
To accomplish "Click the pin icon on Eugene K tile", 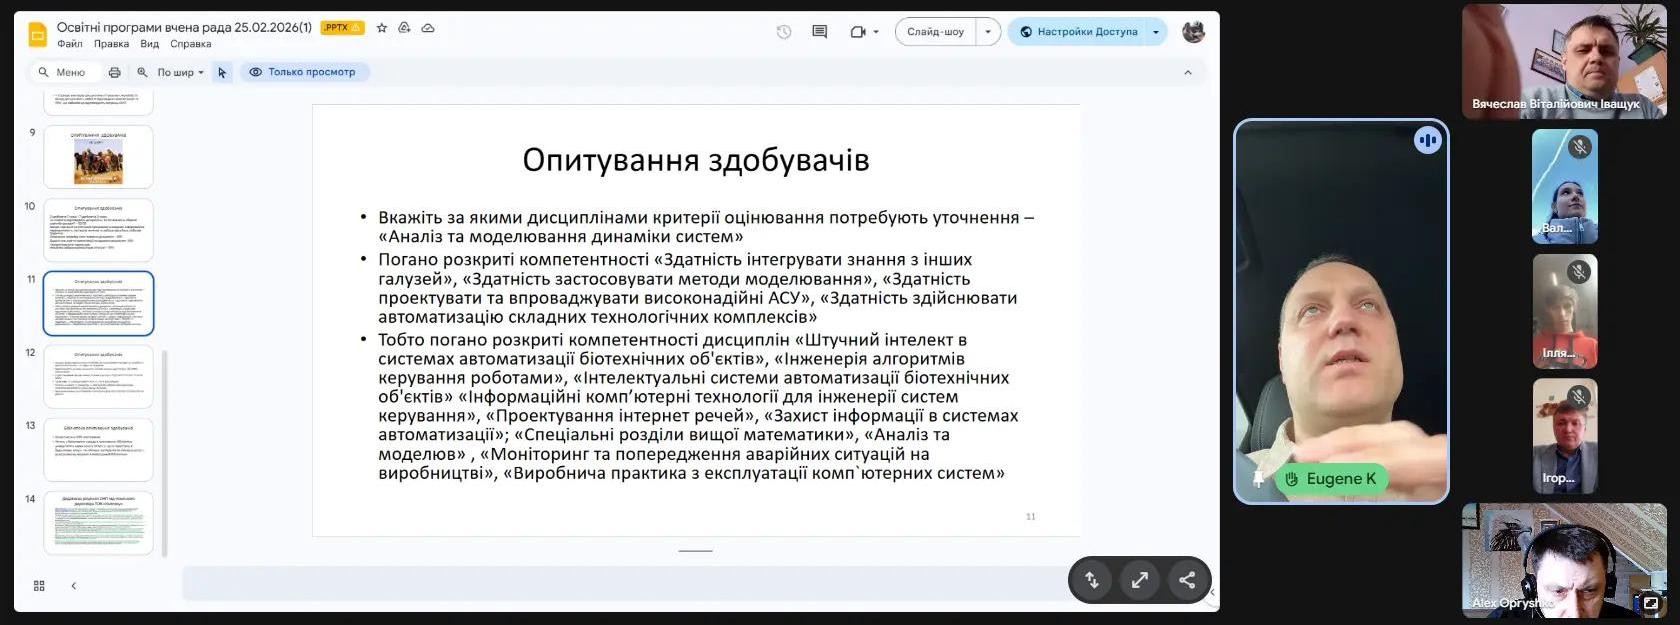I will (x=1257, y=479).
